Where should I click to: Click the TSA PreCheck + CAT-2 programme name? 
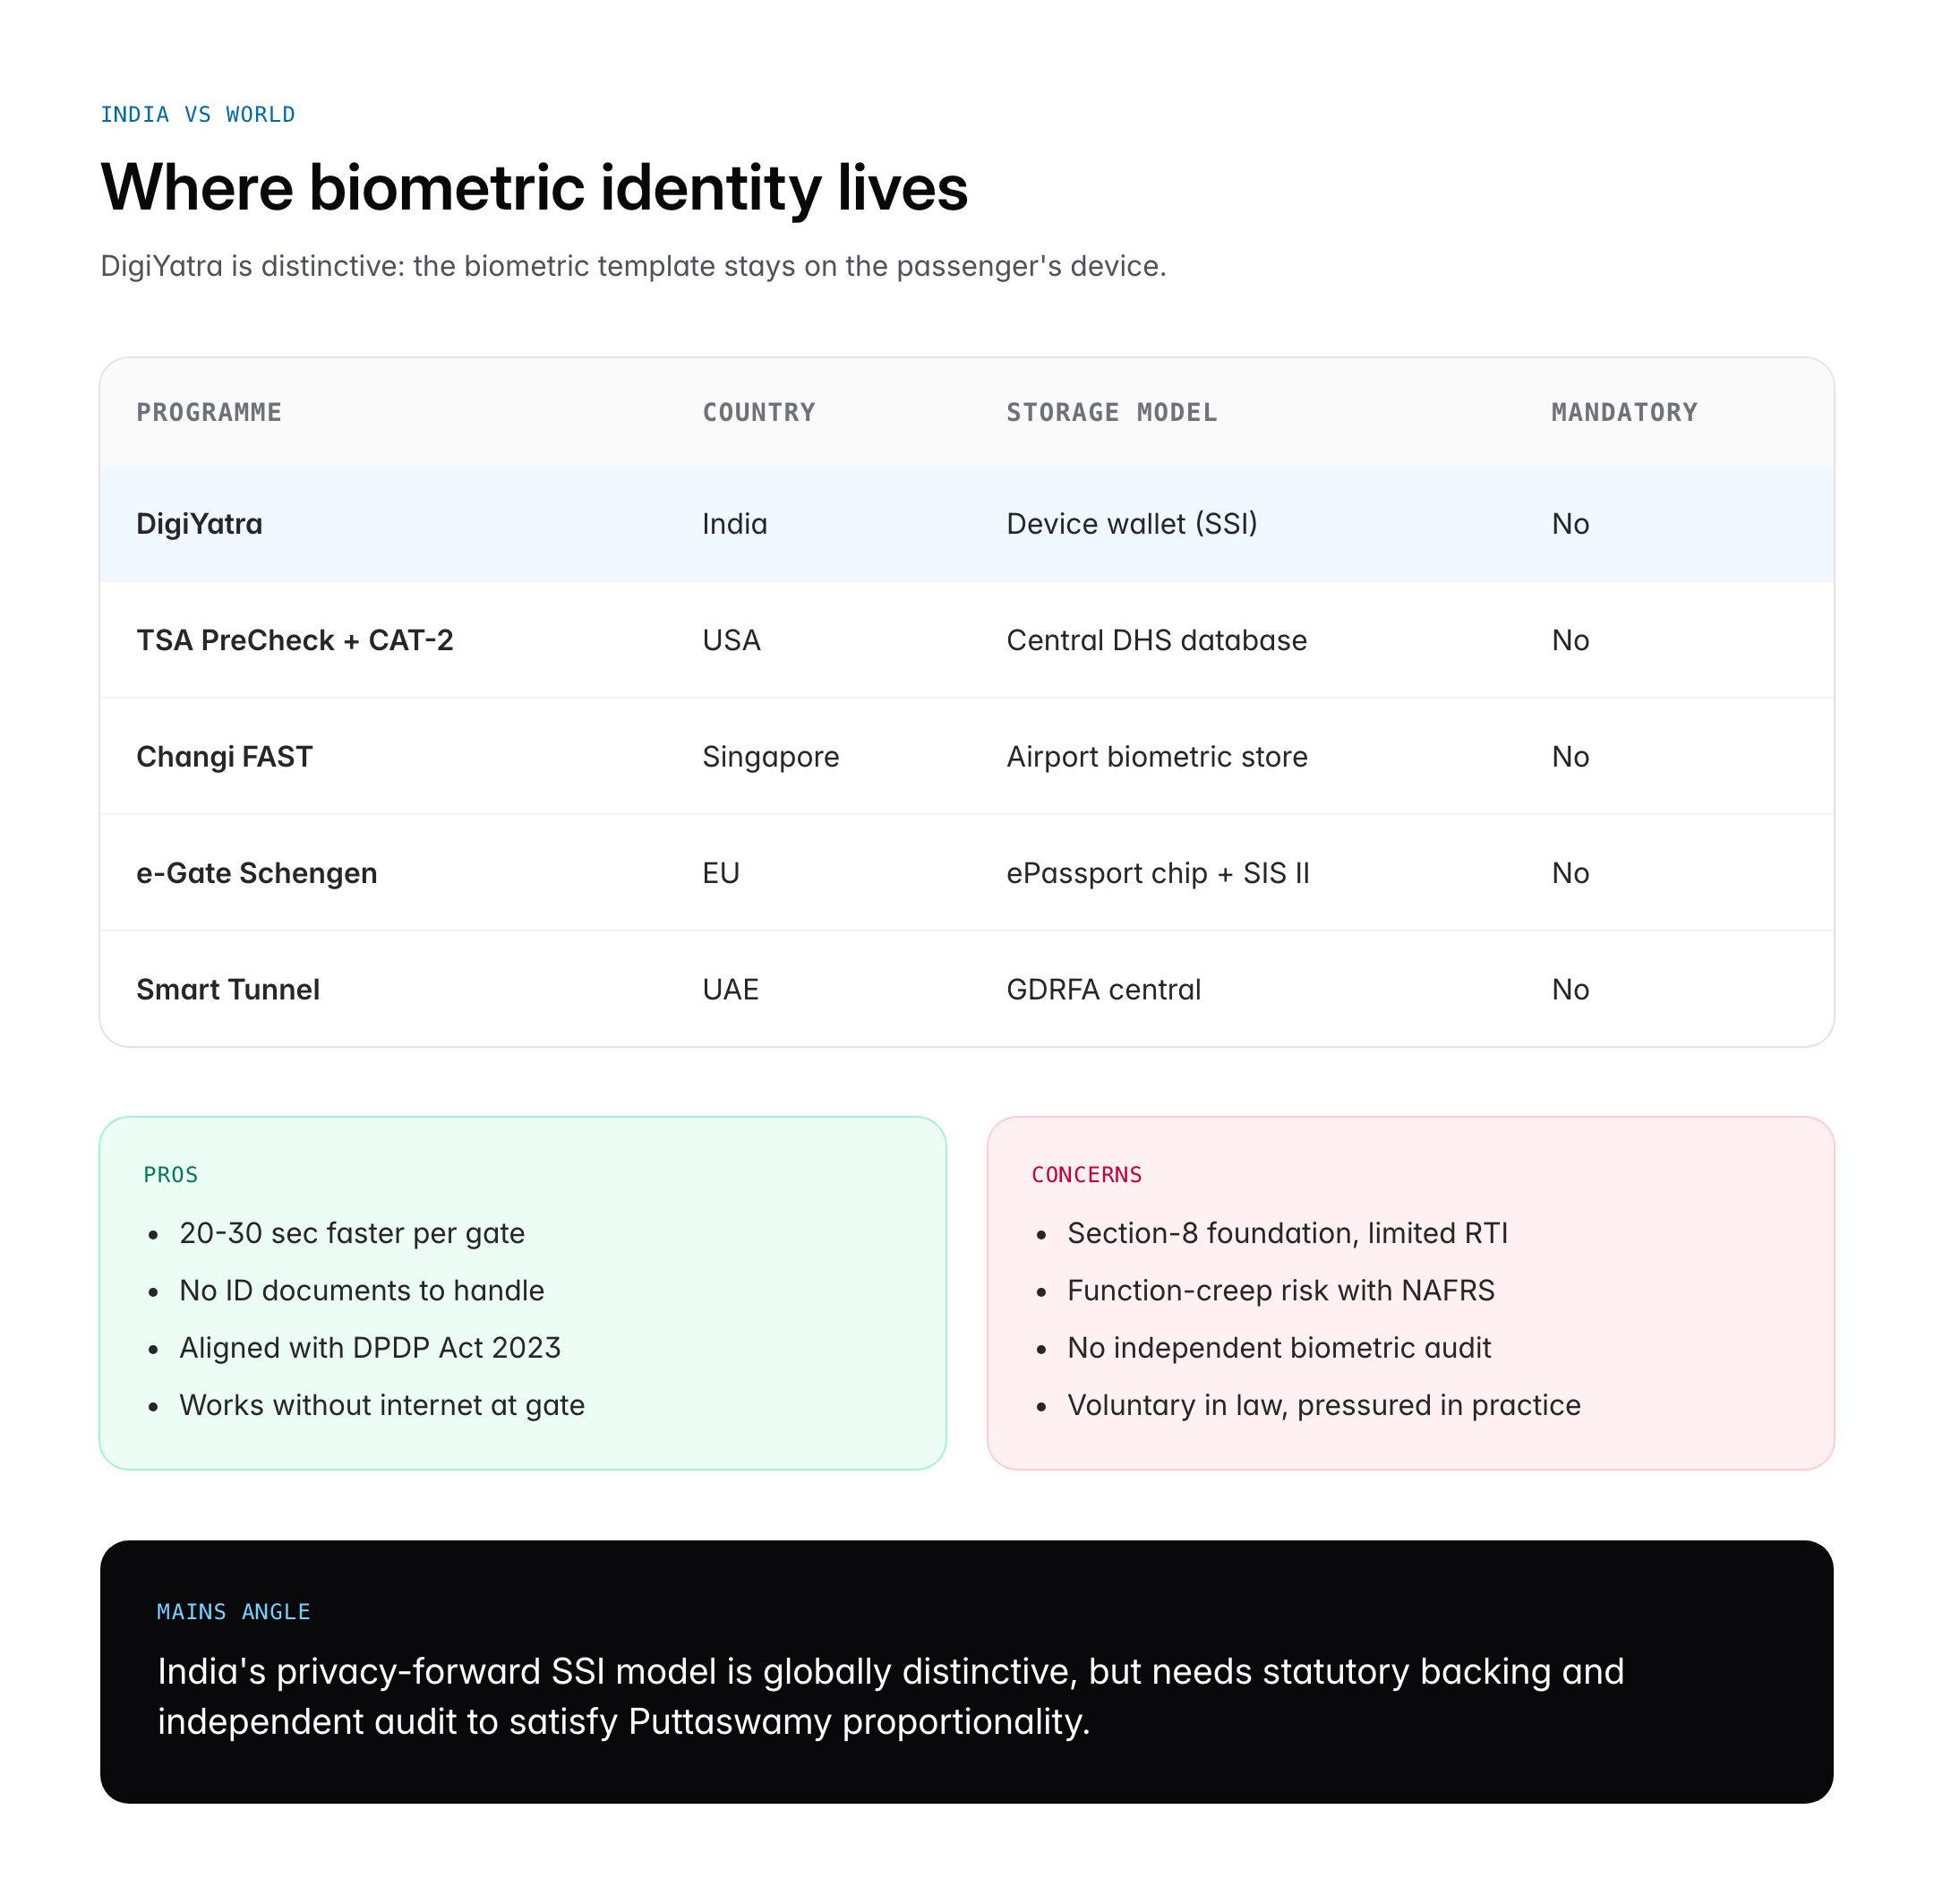(x=294, y=640)
